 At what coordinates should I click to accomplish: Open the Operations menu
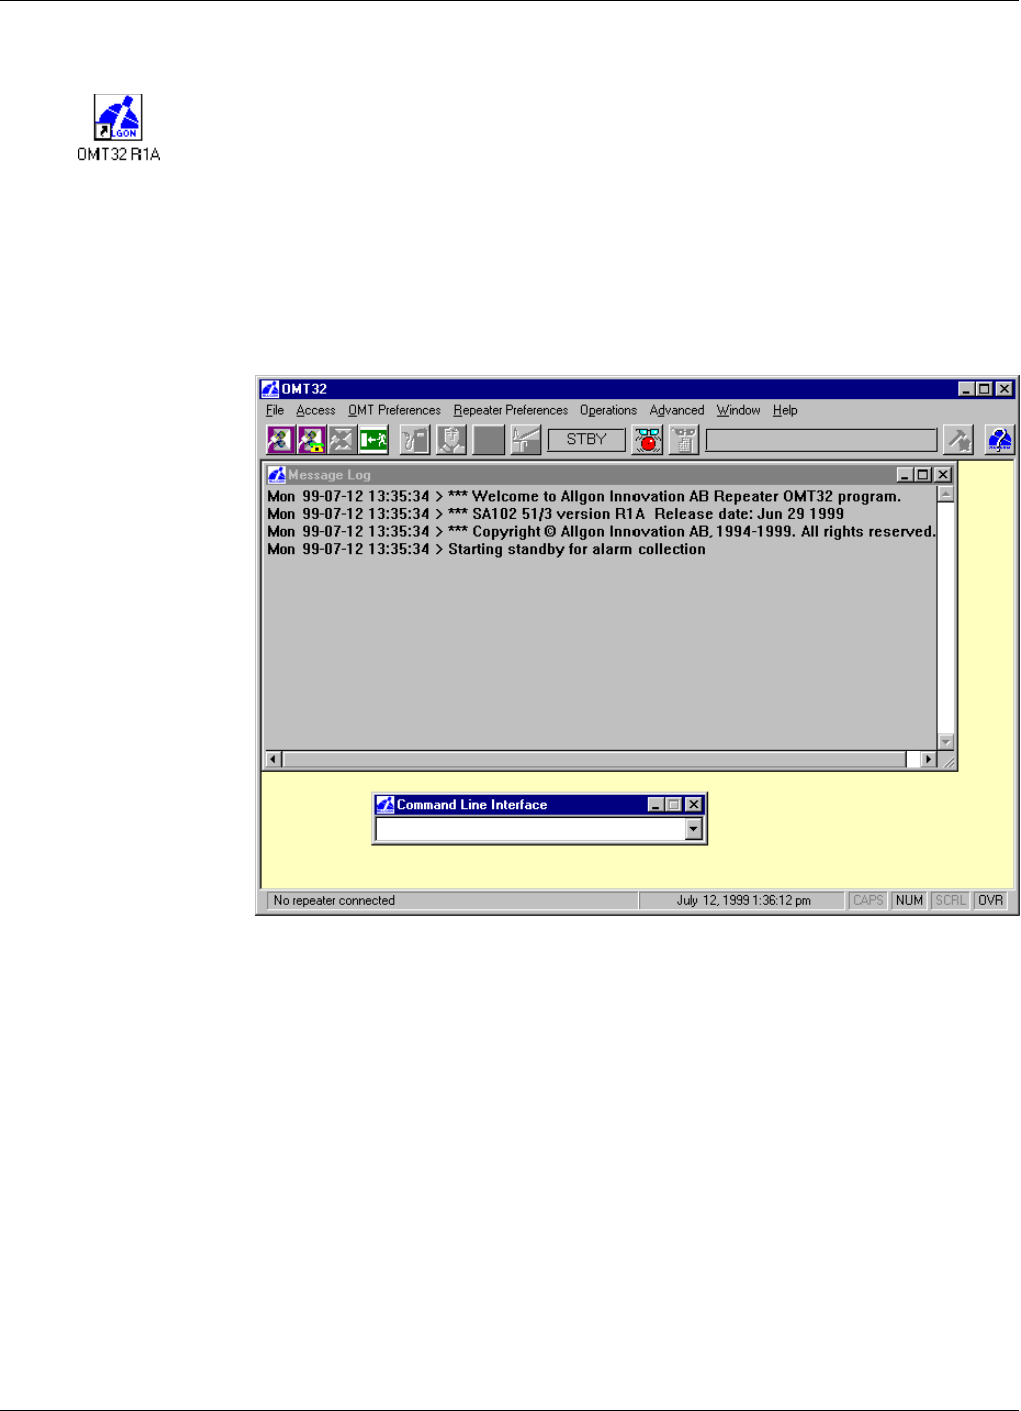click(608, 410)
